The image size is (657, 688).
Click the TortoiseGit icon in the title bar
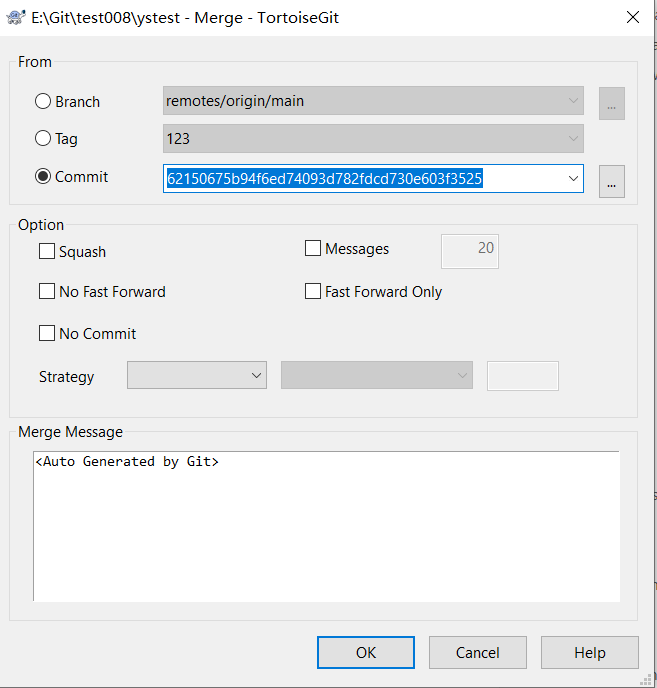(x=16, y=17)
